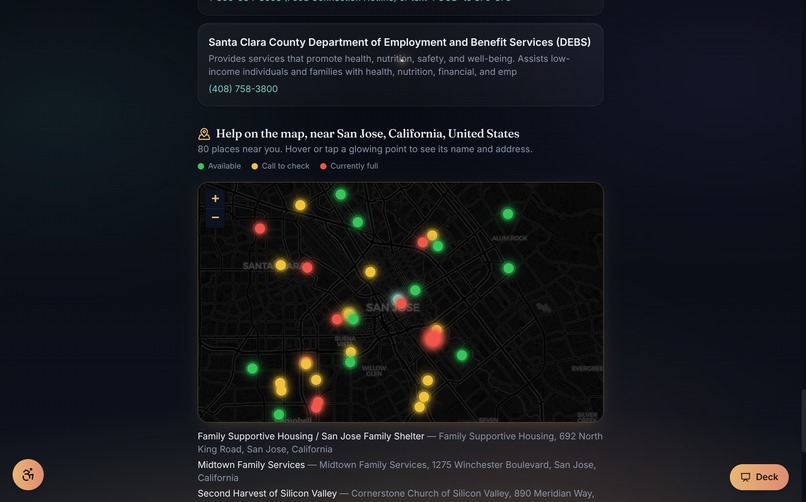The height and width of the screenshot is (502, 806).
Task: Click the lone yellow marker north of San Jose label
Action: pyautogui.click(x=370, y=272)
